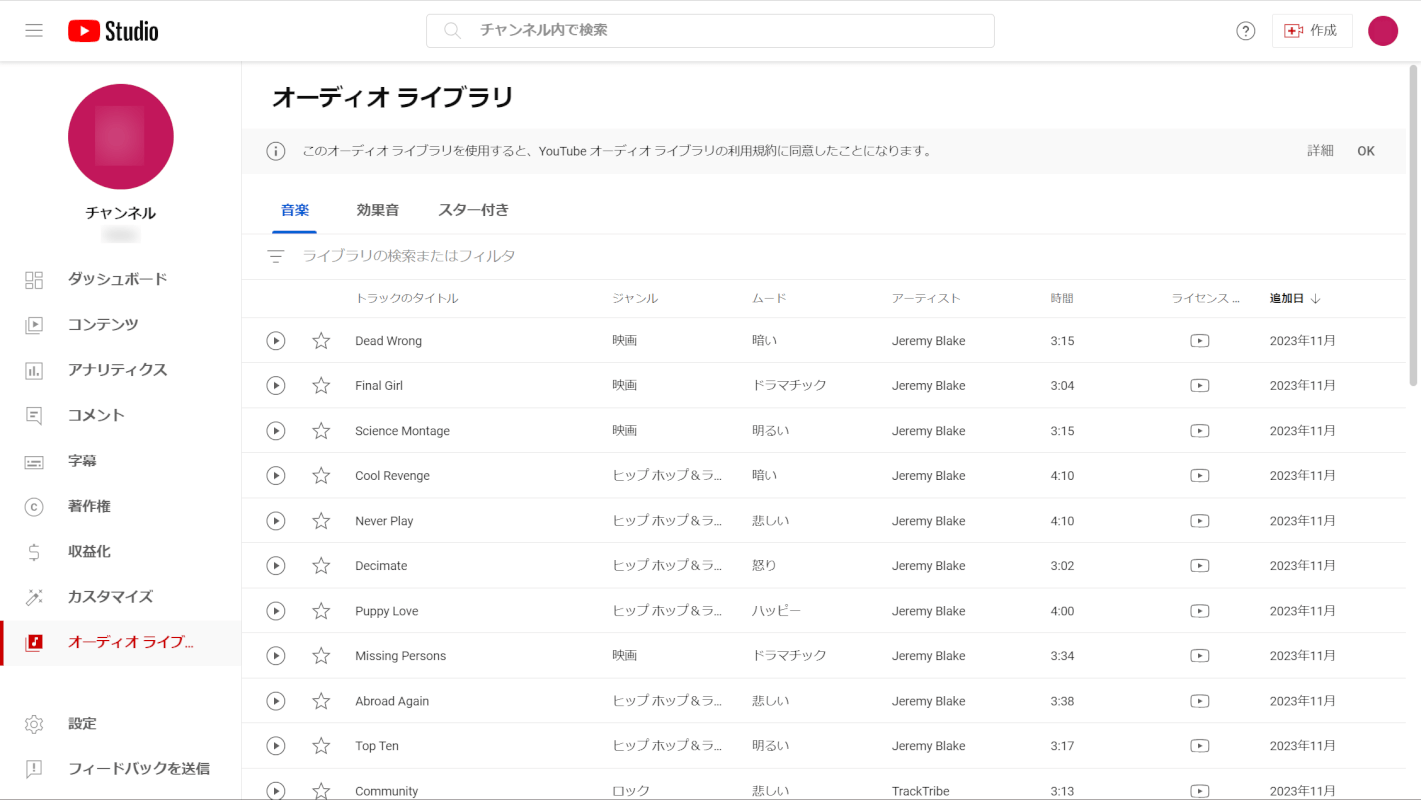
Task: Play the Puppy Love track
Action: 276,611
